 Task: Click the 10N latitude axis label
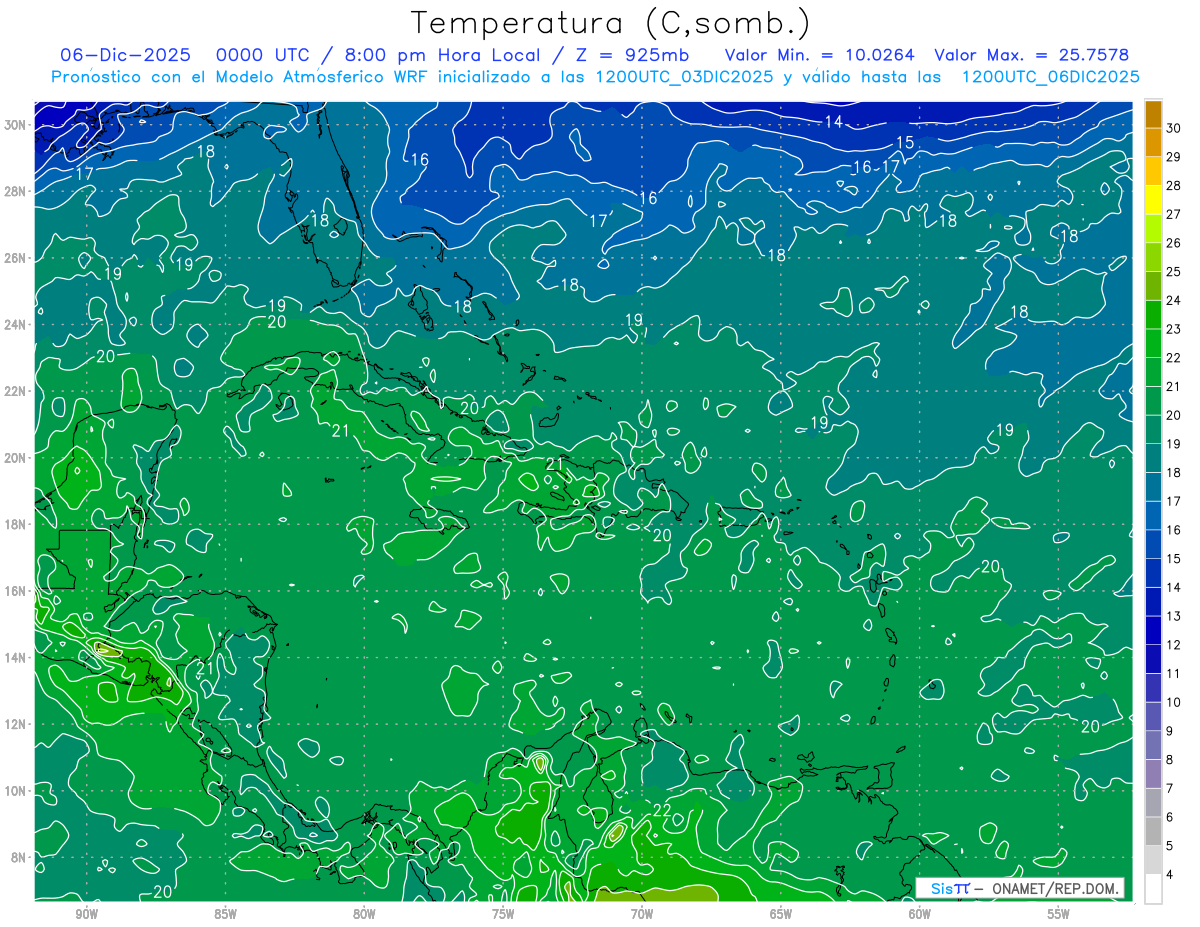click(x=16, y=791)
